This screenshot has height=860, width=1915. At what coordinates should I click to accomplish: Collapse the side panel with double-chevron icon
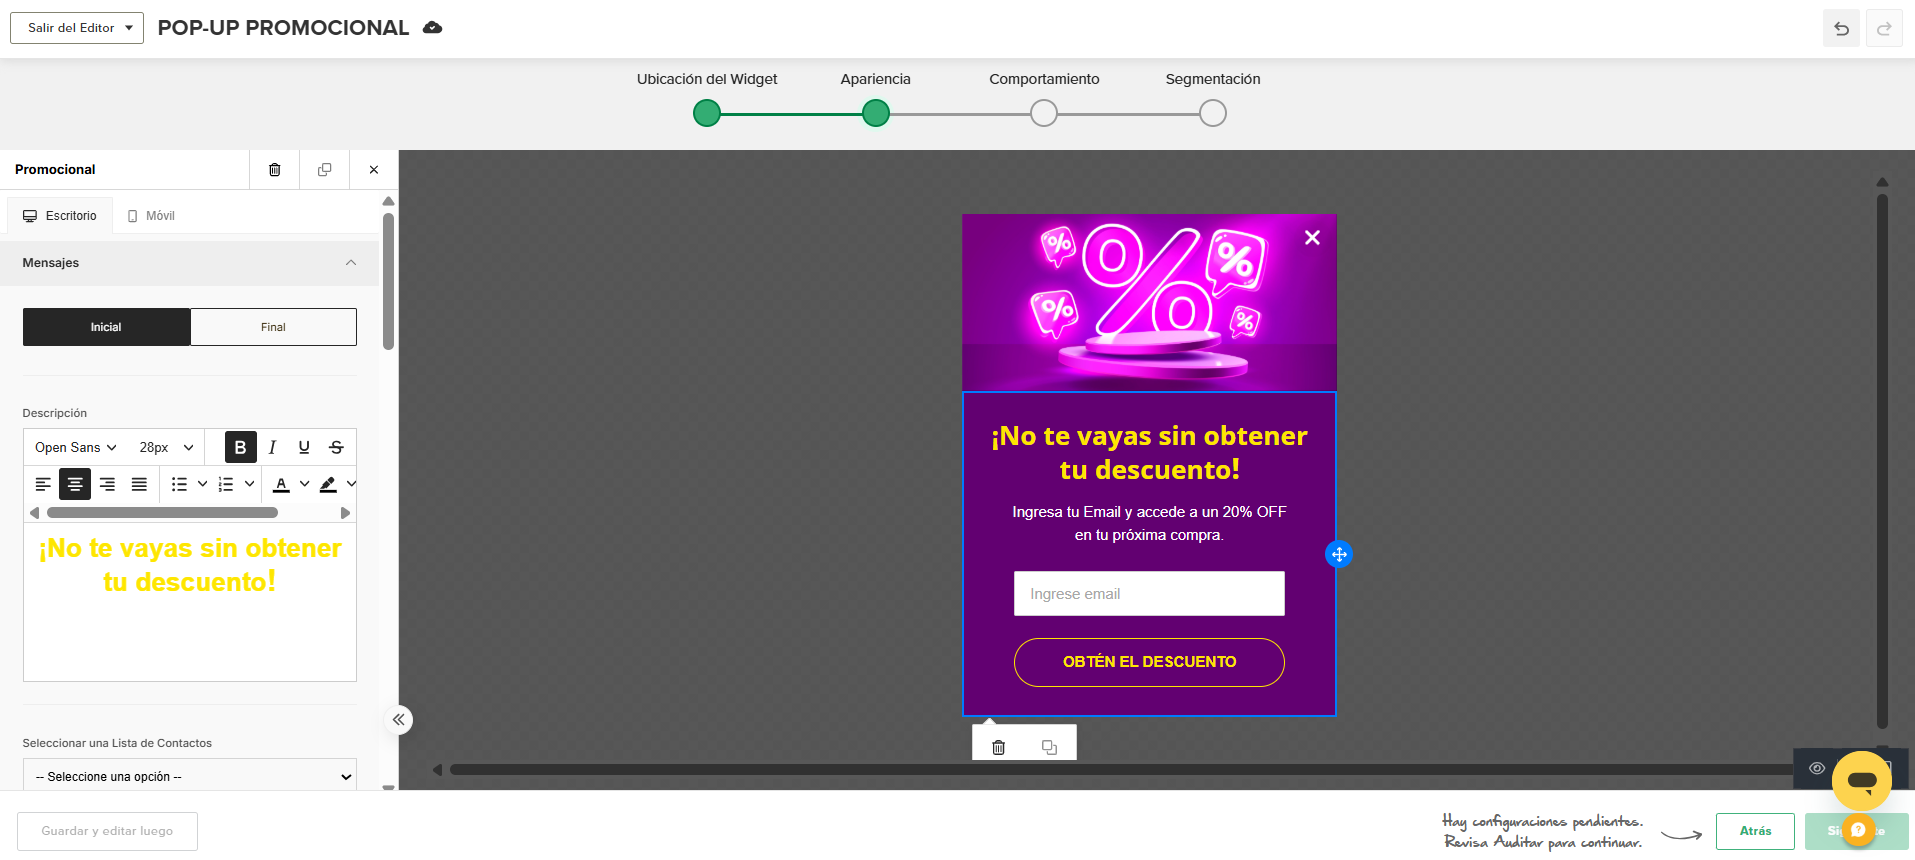398,720
